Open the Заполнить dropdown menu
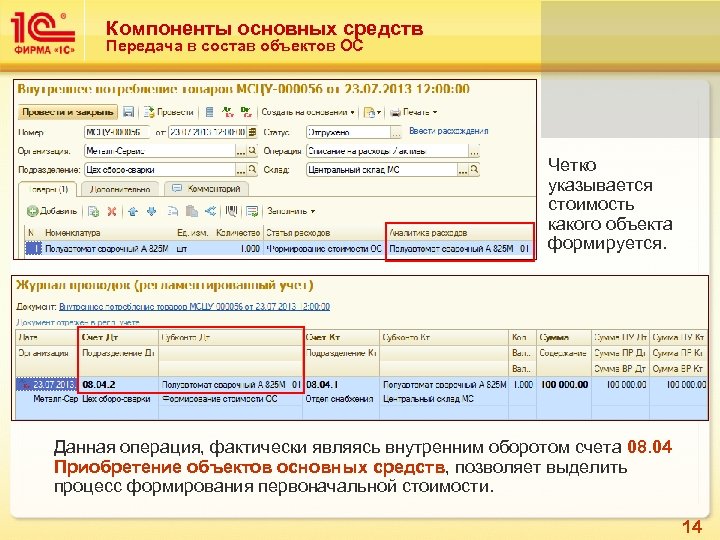The image size is (720, 540). point(291,211)
